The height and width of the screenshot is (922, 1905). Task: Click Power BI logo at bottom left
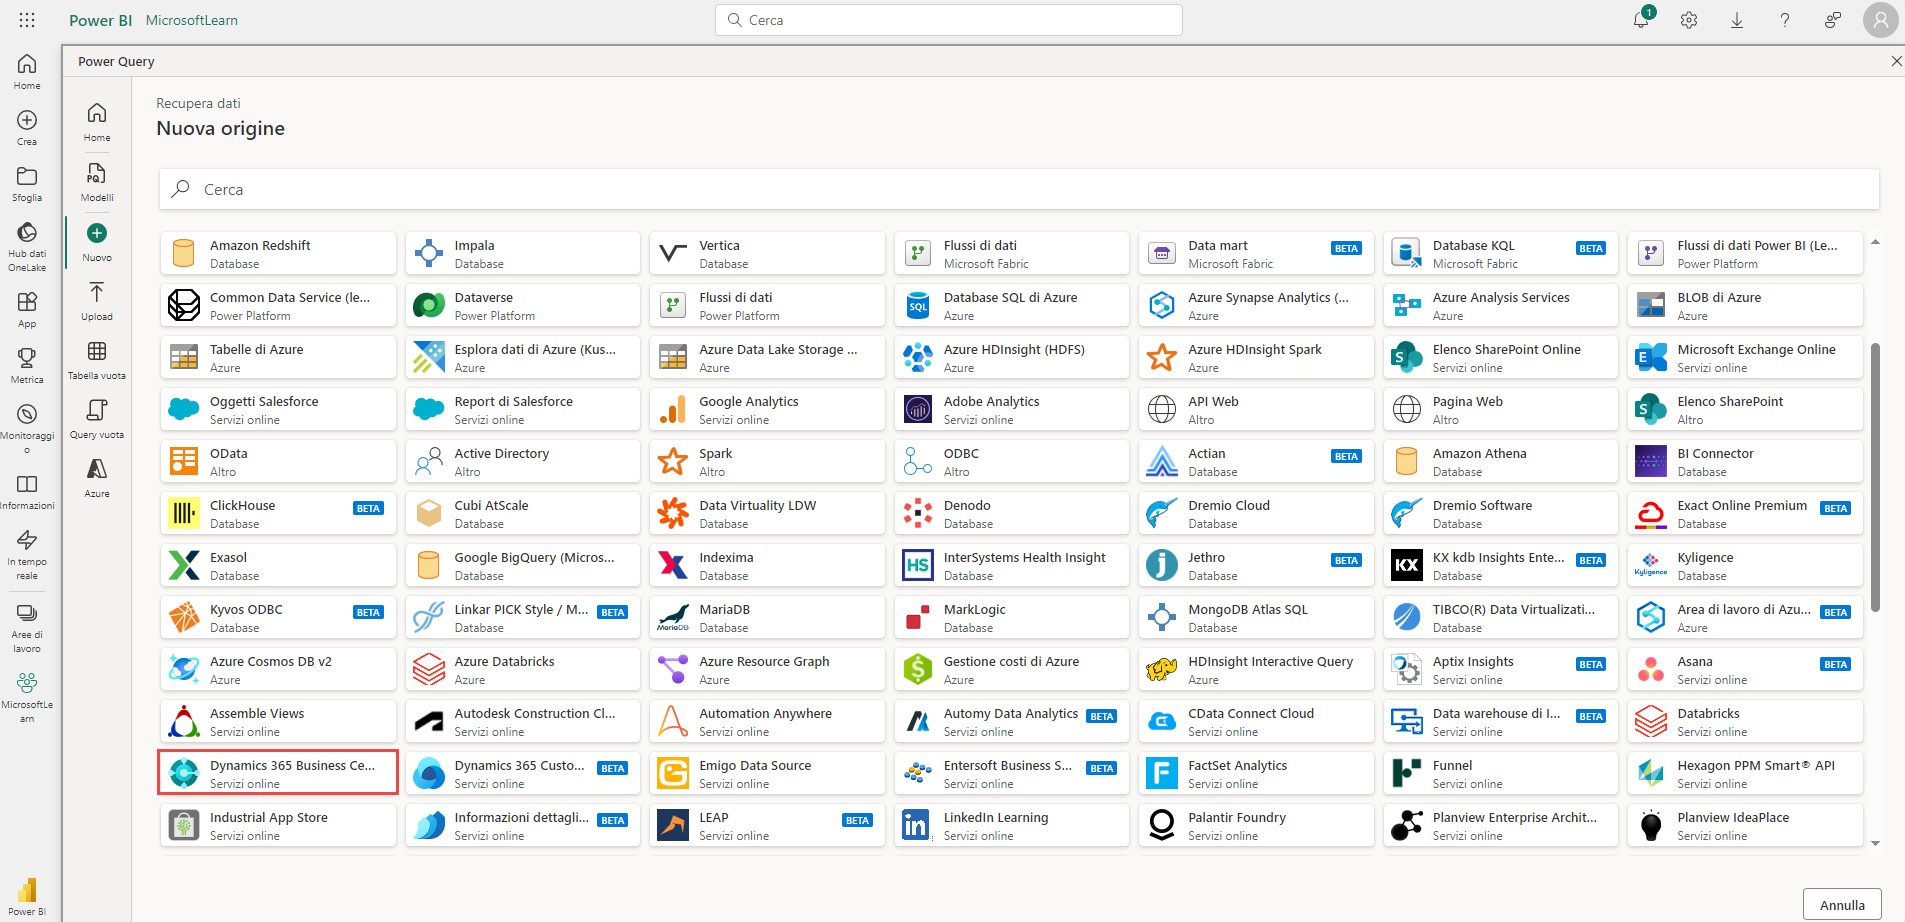[x=27, y=896]
